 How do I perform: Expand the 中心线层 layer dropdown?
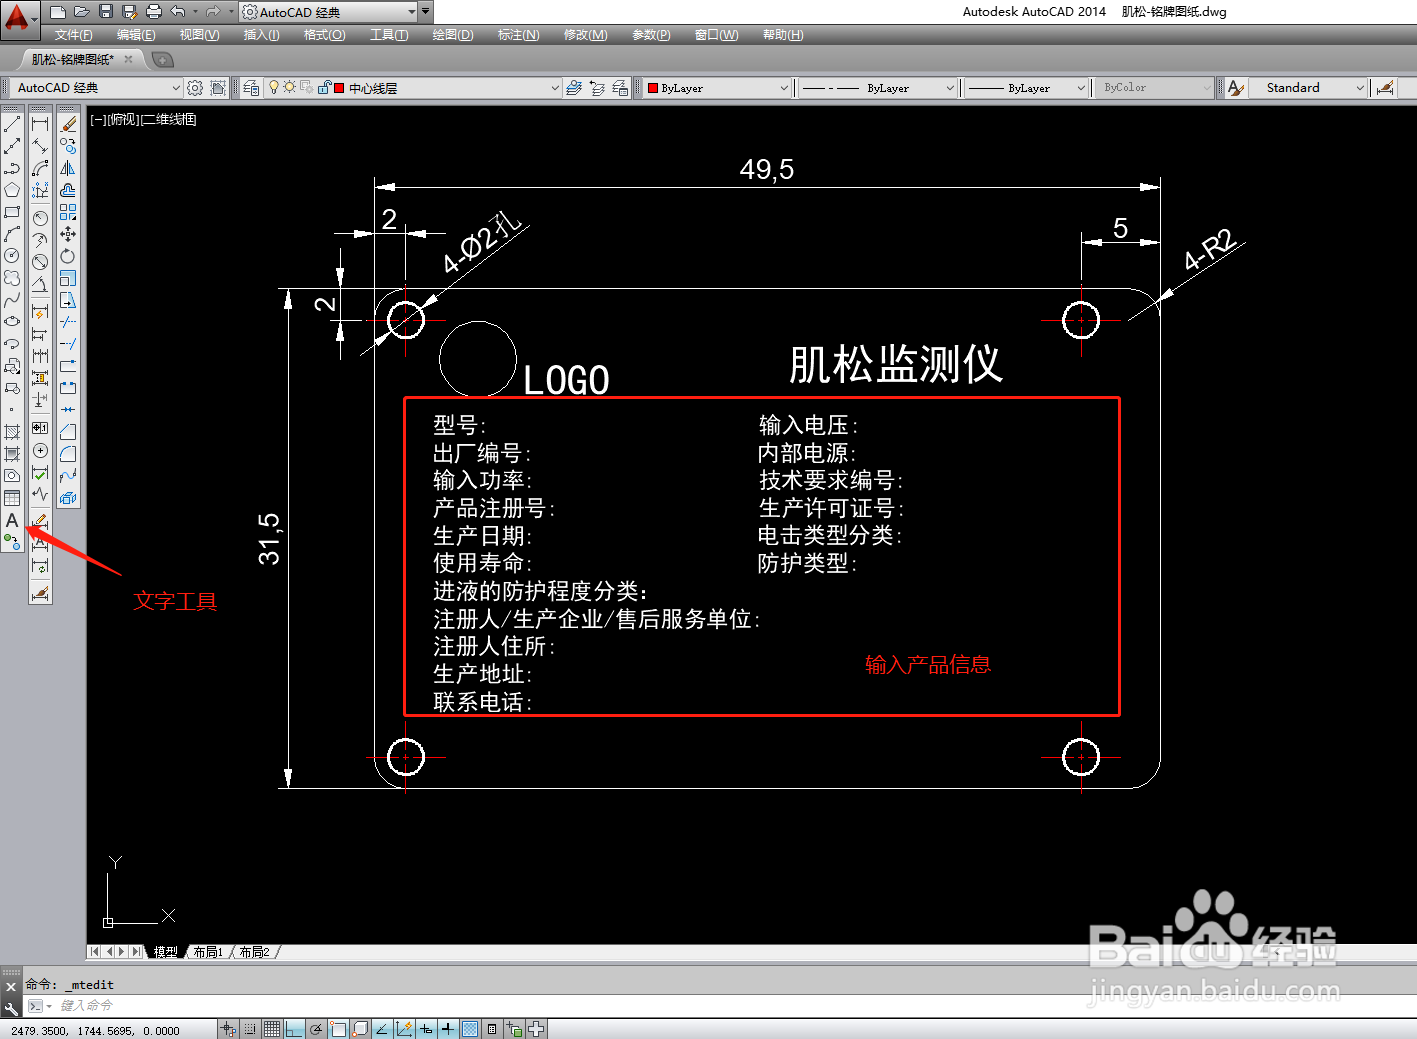[x=555, y=88]
